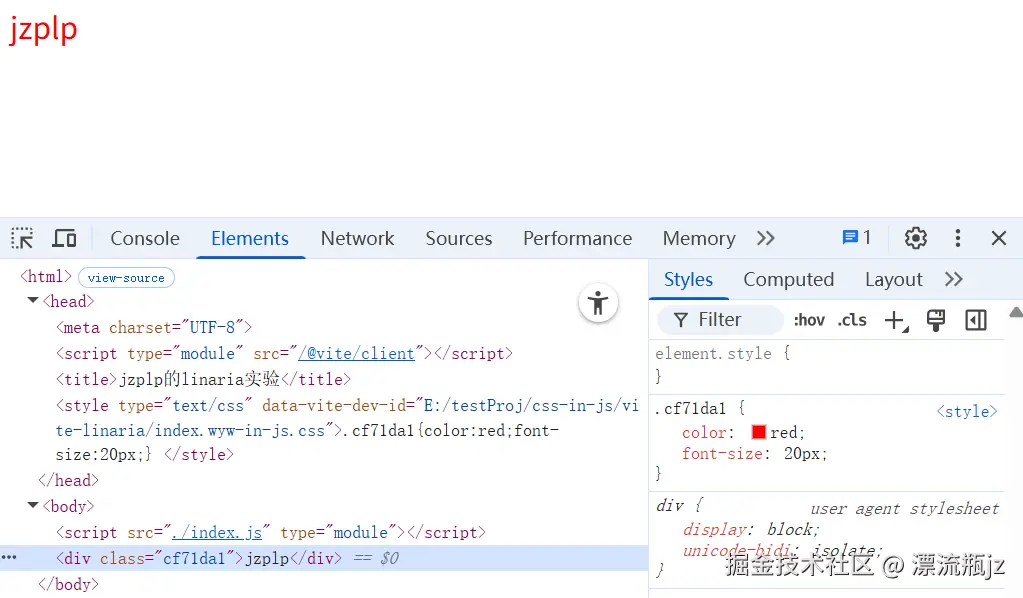This screenshot has width=1023, height=598.
Task: Open the Network panel
Action: pyautogui.click(x=357, y=238)
